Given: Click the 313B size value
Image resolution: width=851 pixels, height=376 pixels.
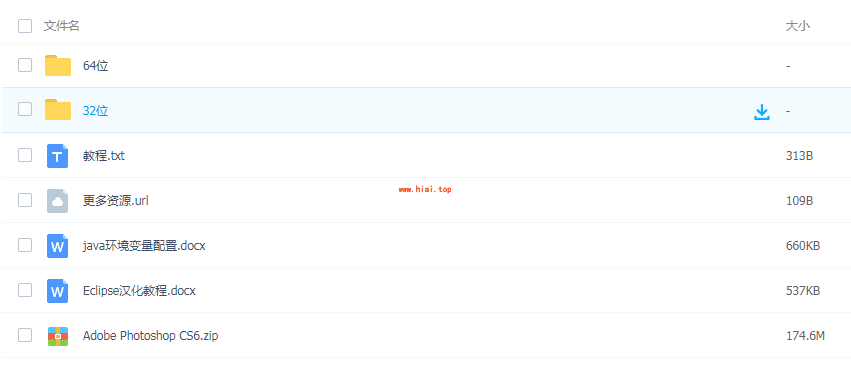Looking at the screenshot, I should pos(799,156).
